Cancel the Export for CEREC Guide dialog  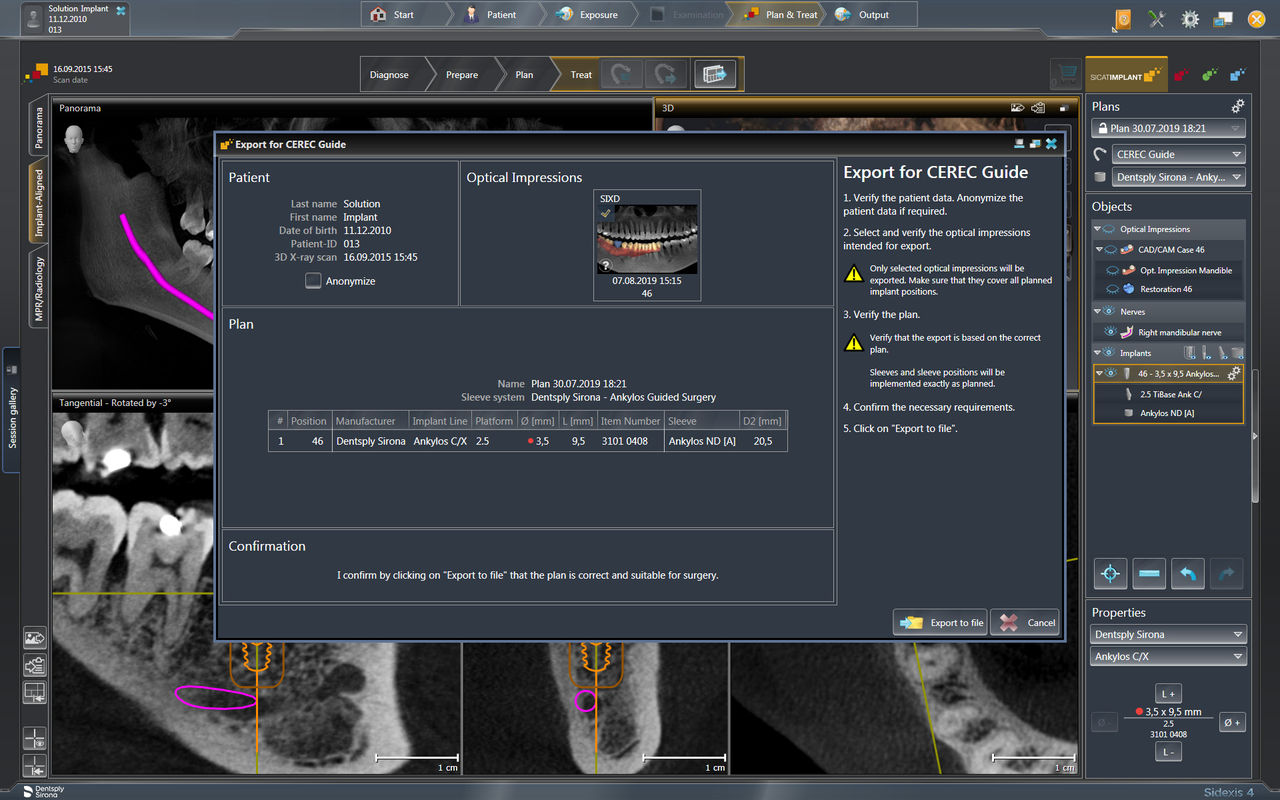click(x=1024, y=622)
